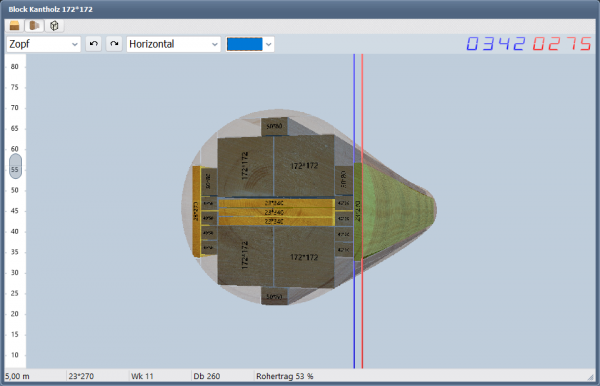Click the Wk 11 status entry
600x386 pixels.
142,376
